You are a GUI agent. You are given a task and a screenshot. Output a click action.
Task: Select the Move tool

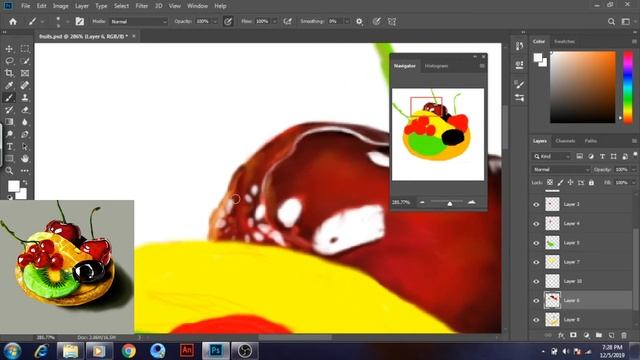pos(9,49)
